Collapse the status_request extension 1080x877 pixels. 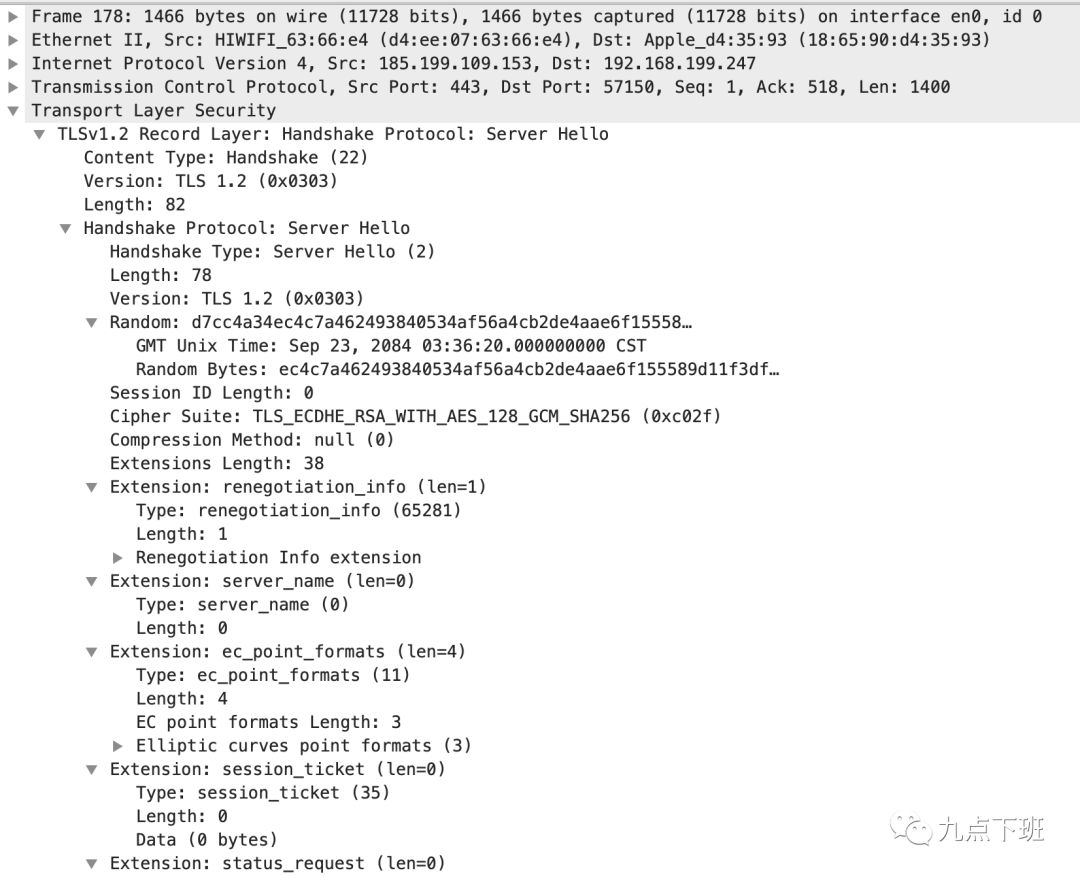(92, 863)
